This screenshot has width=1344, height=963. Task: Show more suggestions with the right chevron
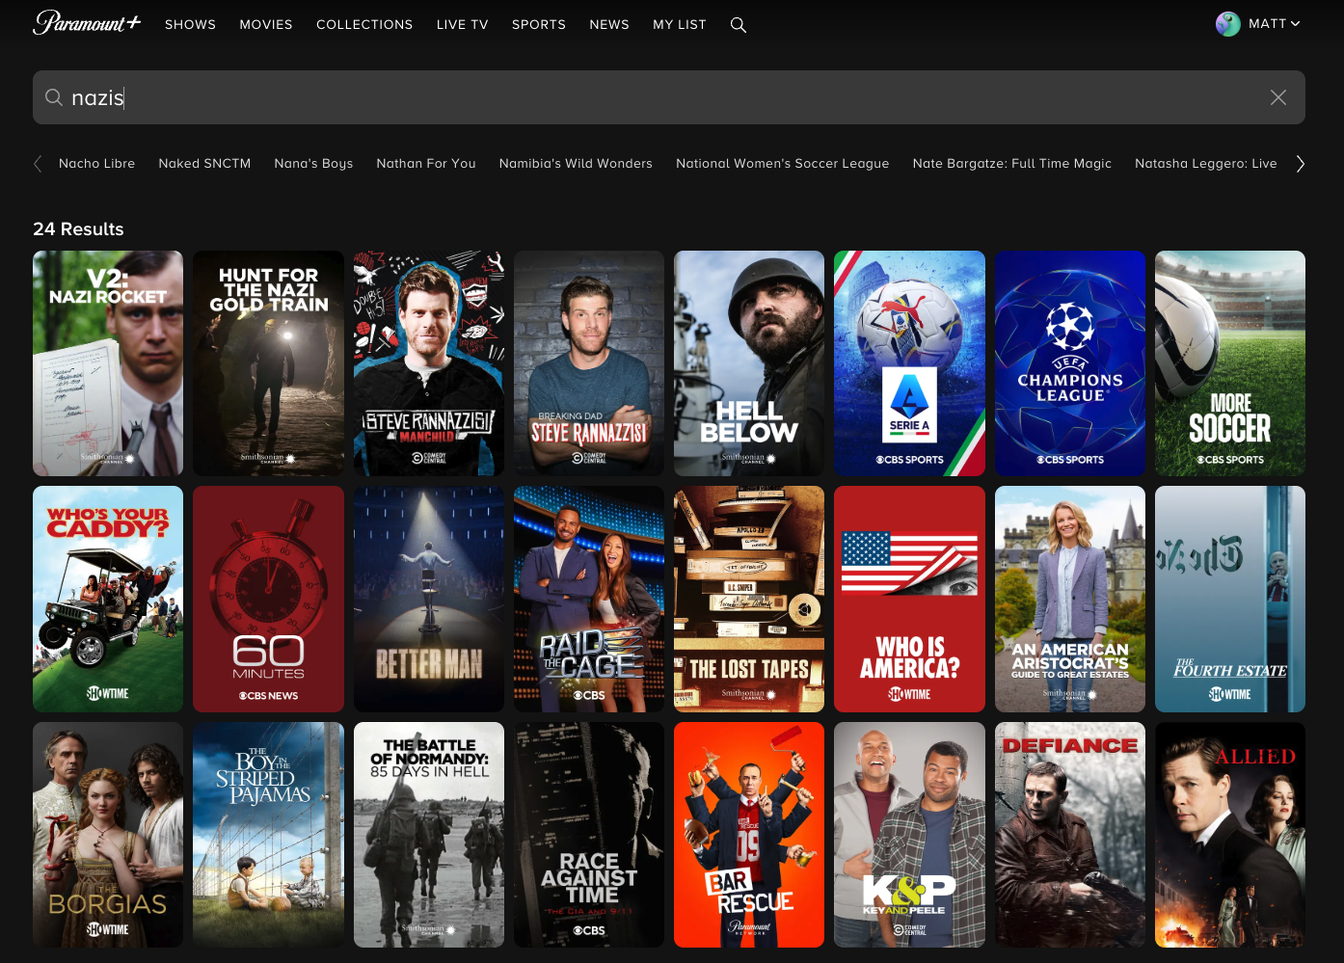(1300, 164)
